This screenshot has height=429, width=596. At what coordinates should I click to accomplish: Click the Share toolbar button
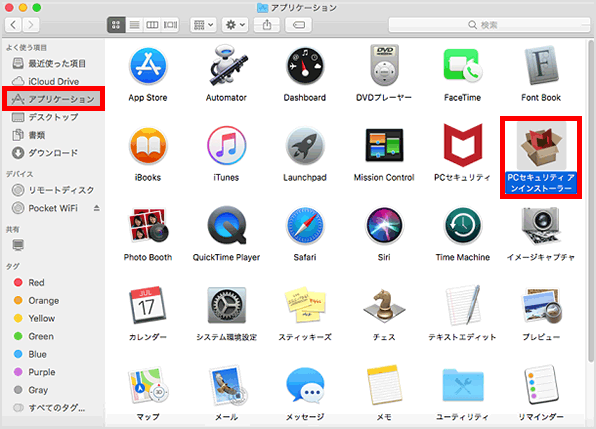pos(267,25)
